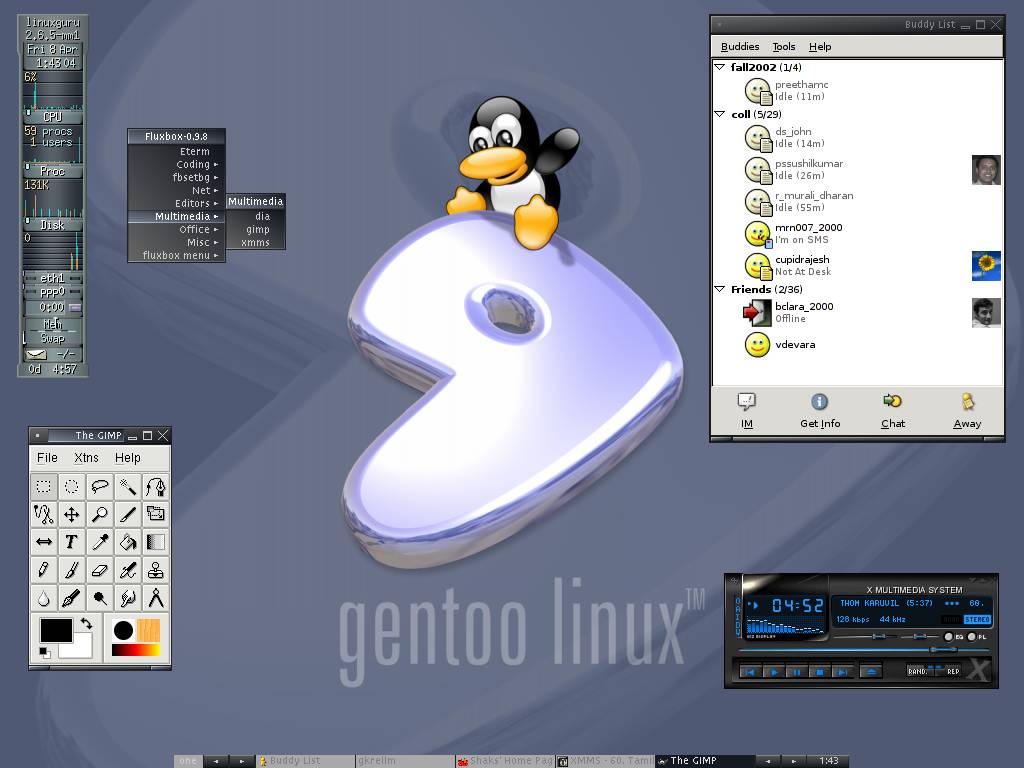
Task: Expand the fbsetbg submenu
Action: point(176,178)
